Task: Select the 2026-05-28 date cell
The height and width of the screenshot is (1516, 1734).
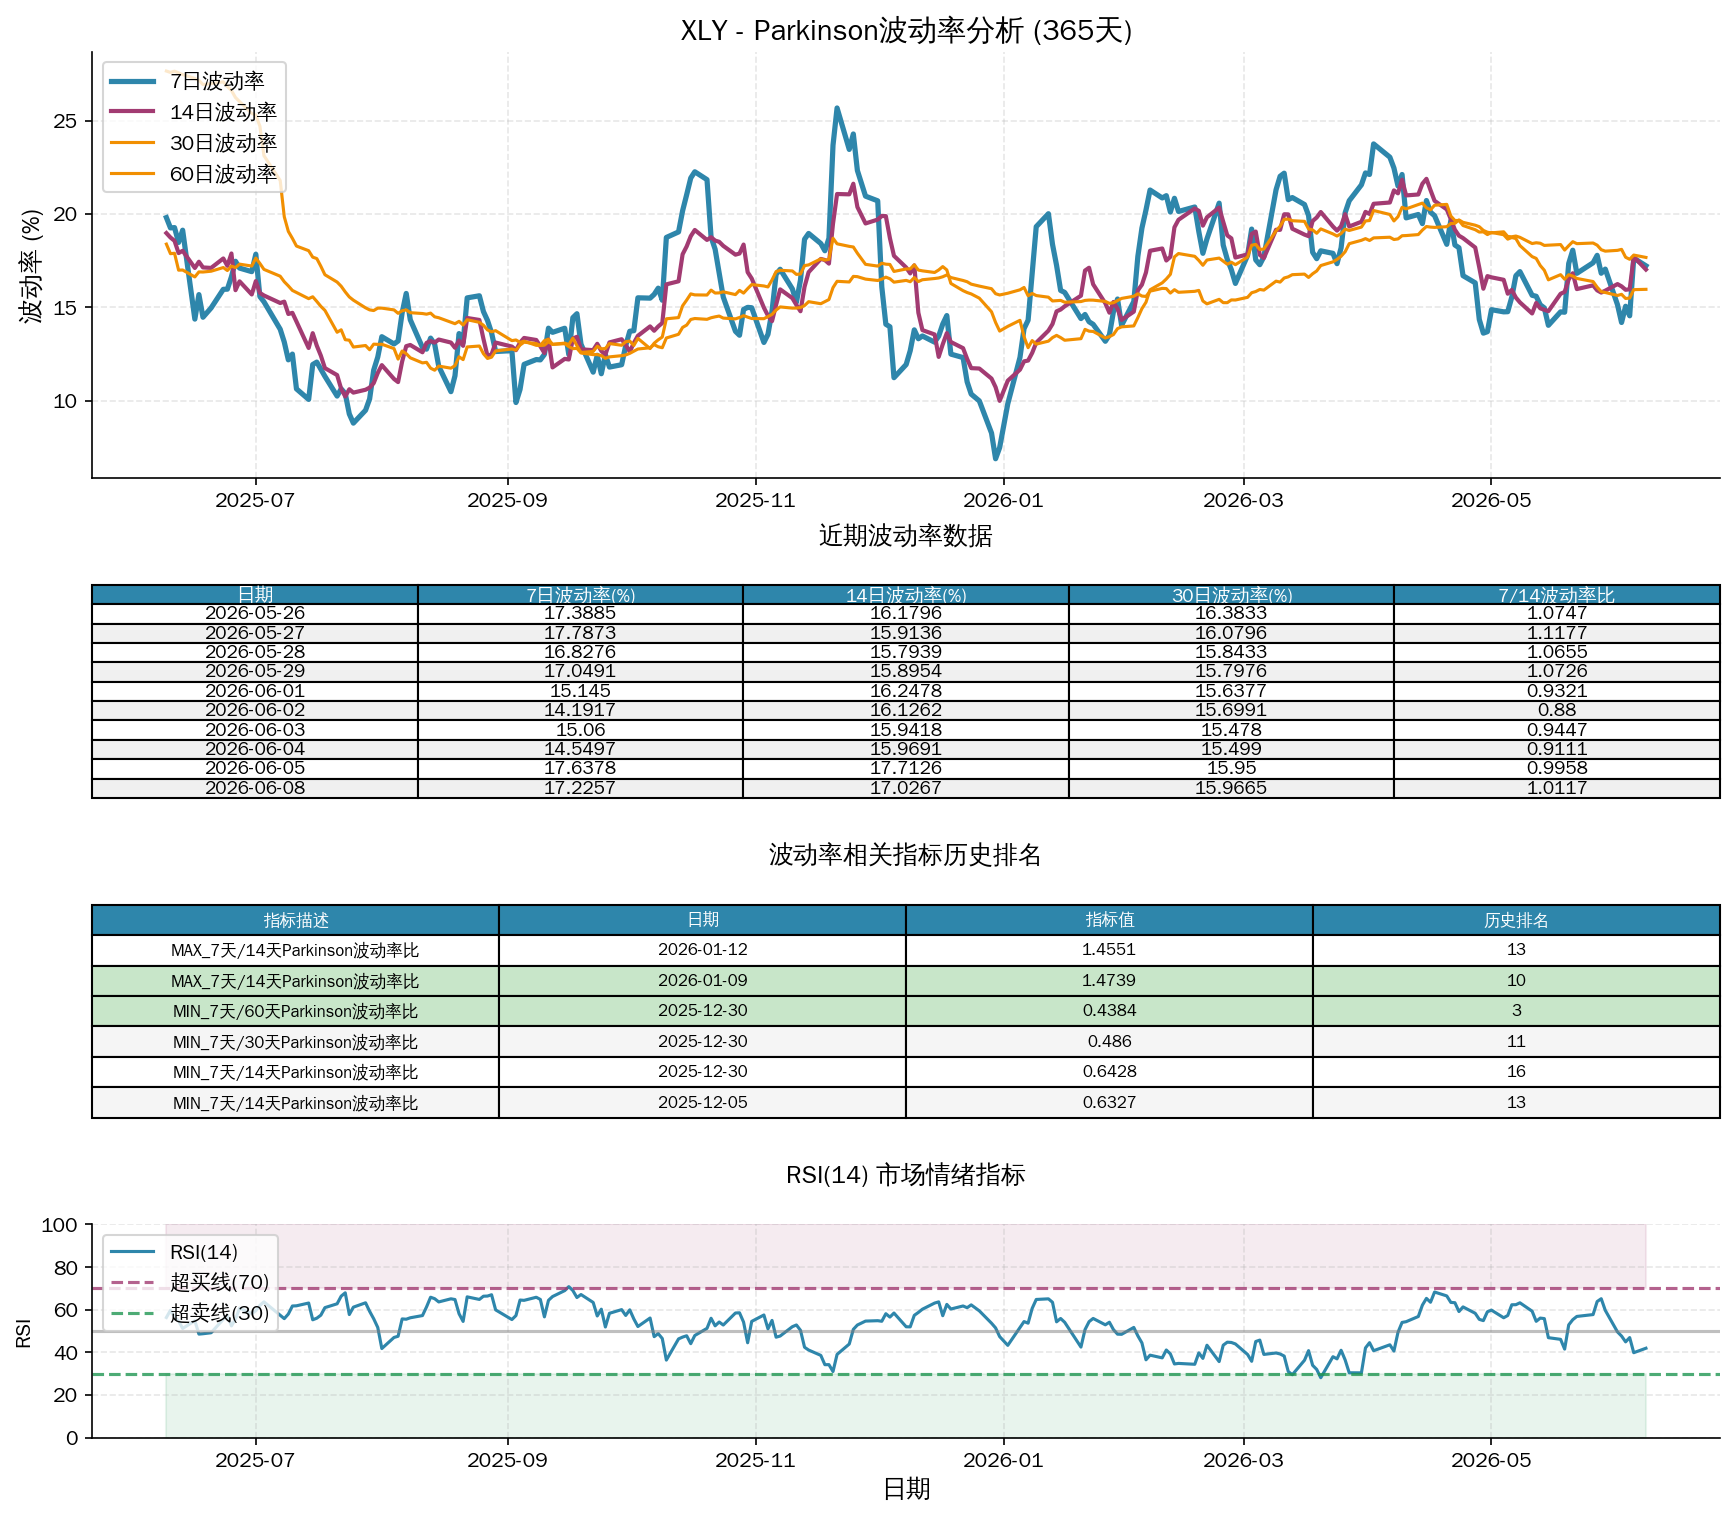Action: pyautogui.click(x=255, y=652)
